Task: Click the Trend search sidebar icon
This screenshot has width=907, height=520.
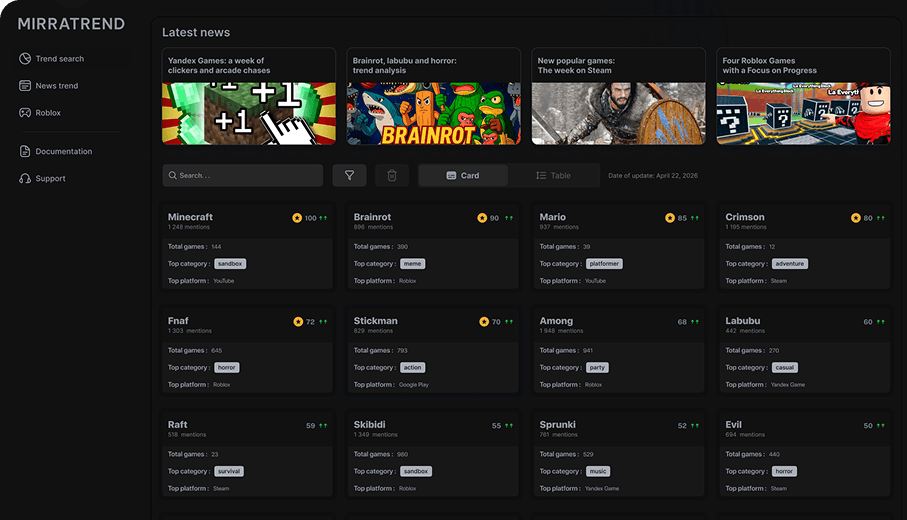Action: tap(25, 59)
